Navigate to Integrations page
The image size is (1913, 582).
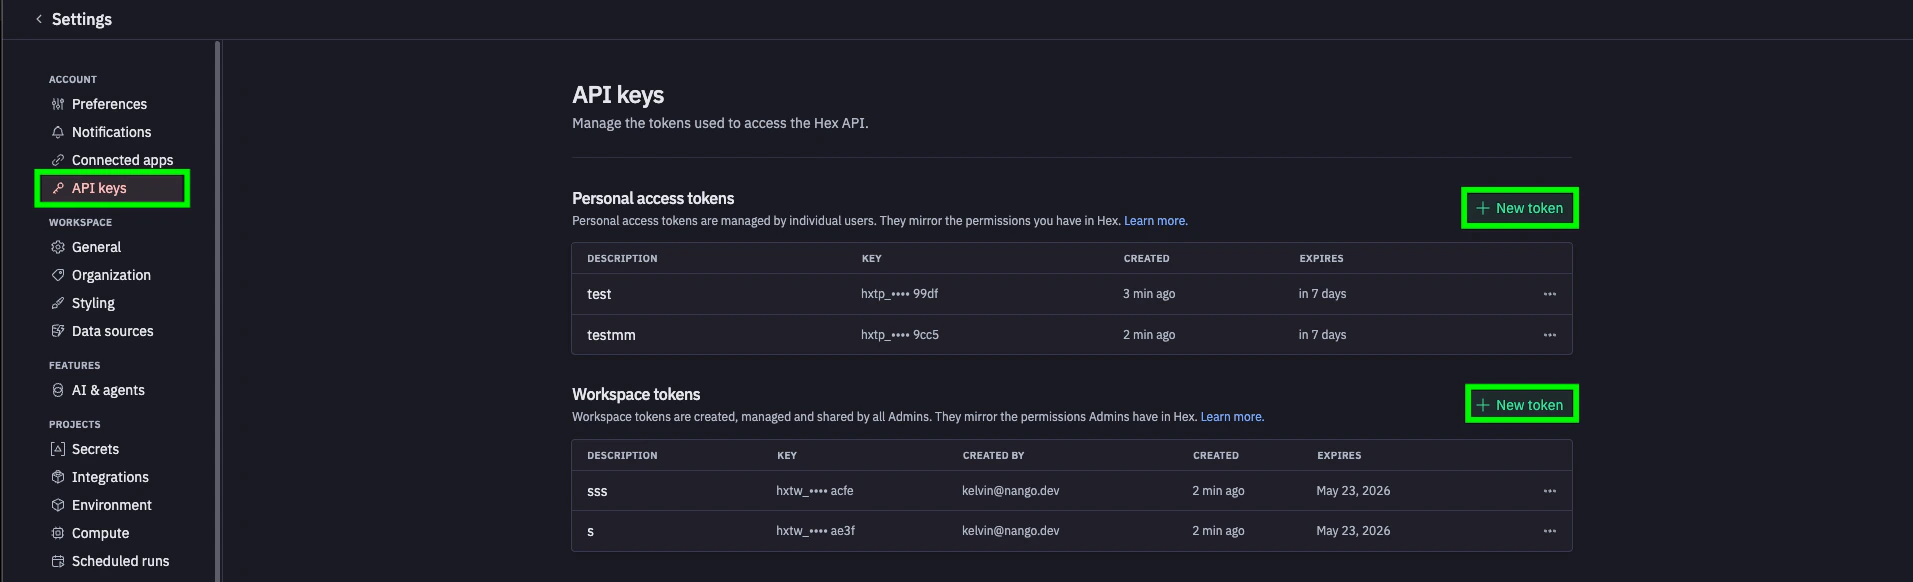110,477
